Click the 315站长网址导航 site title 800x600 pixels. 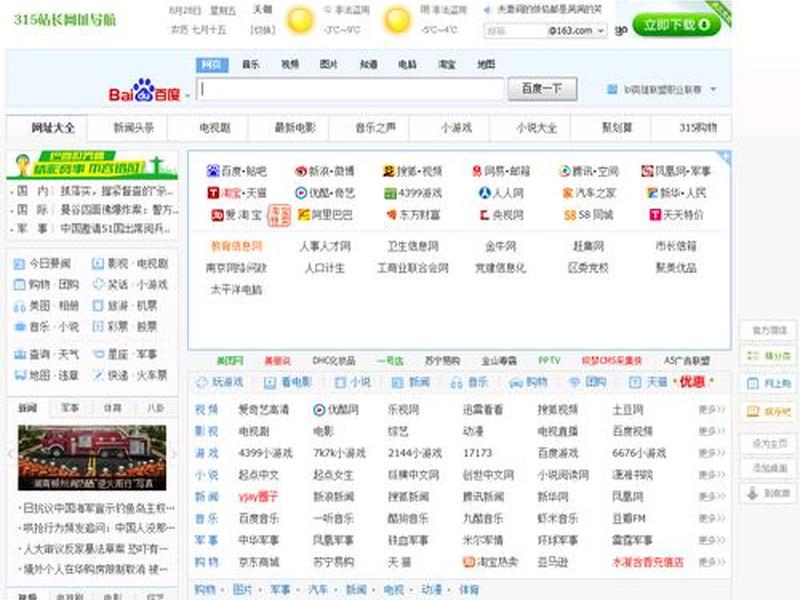tap(65, 20)
